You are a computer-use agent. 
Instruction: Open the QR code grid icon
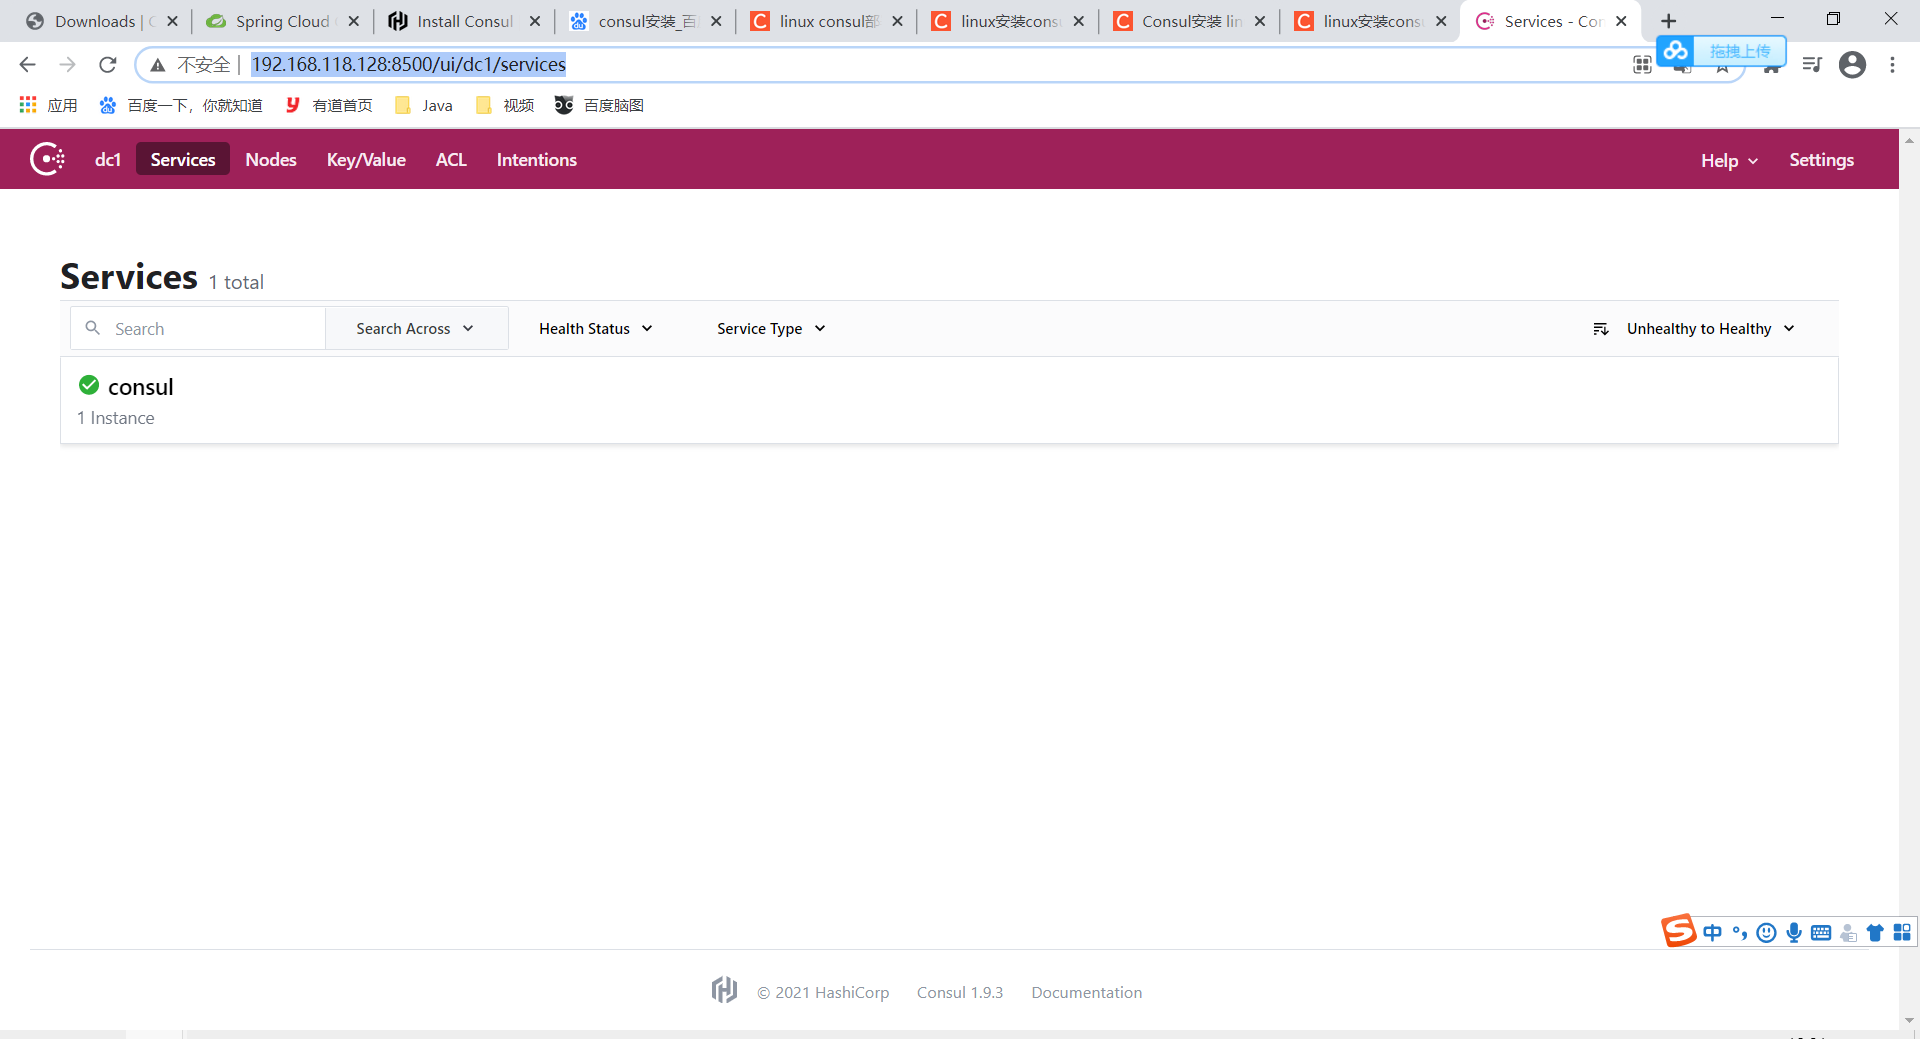coord(1642,65)
